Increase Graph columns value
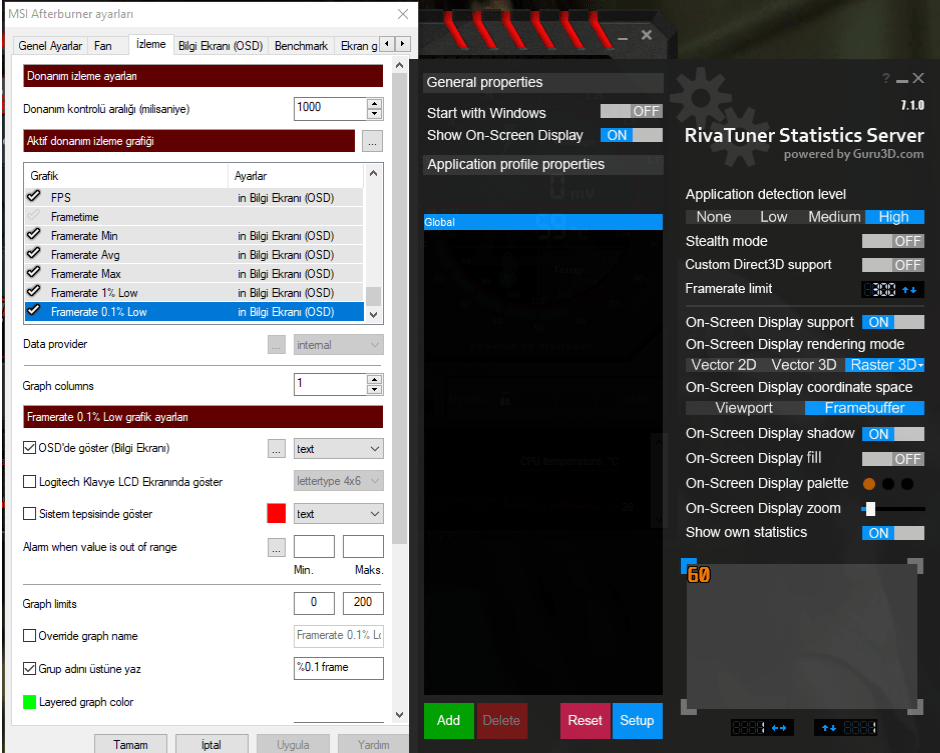940x753 pixels. (x=374, y=379)
